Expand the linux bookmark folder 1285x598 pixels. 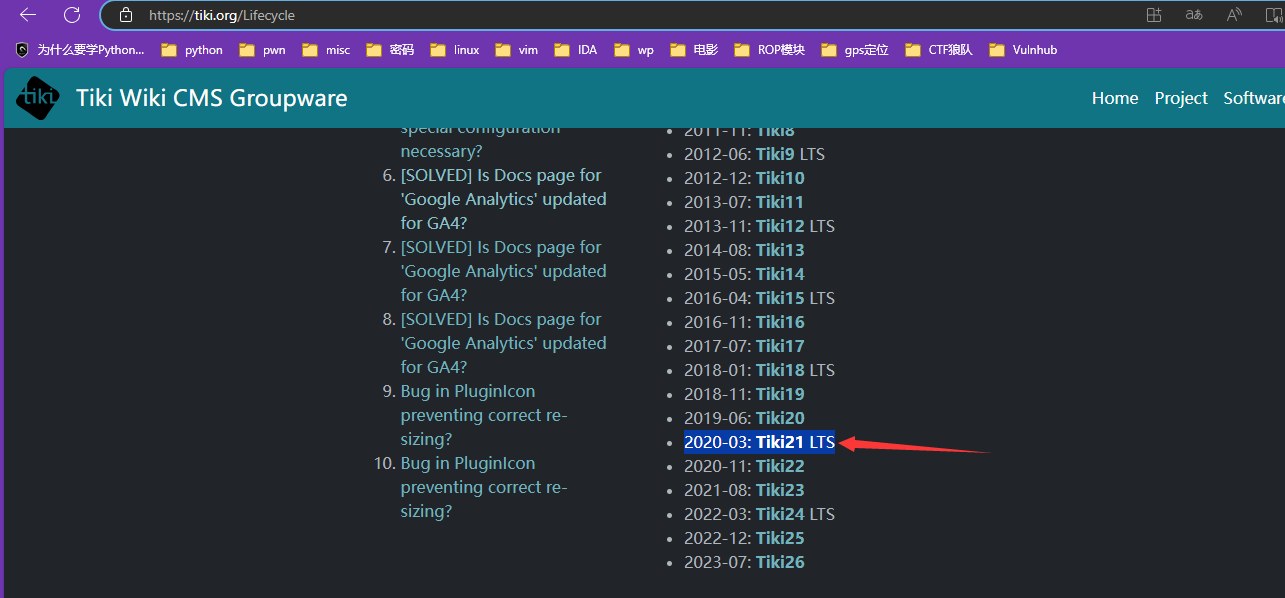tap(454, 50)
